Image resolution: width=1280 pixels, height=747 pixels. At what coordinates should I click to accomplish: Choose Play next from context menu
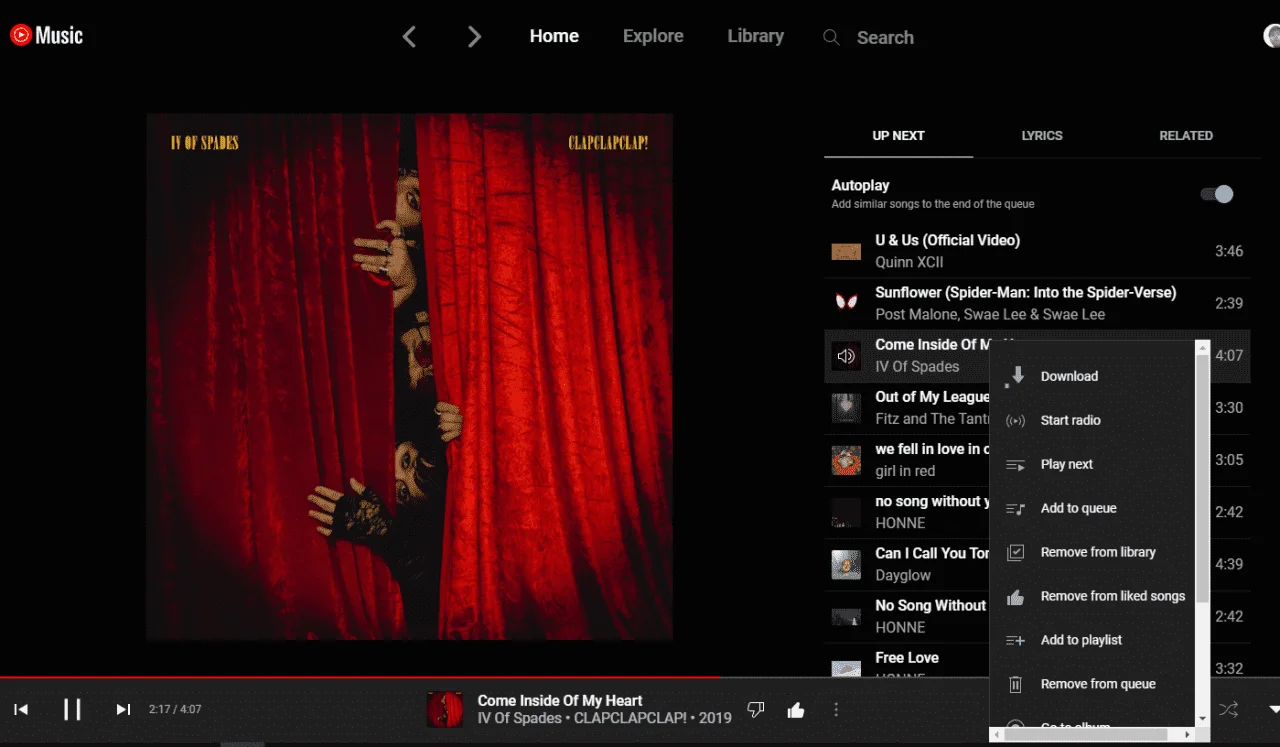click(1067, 464)
